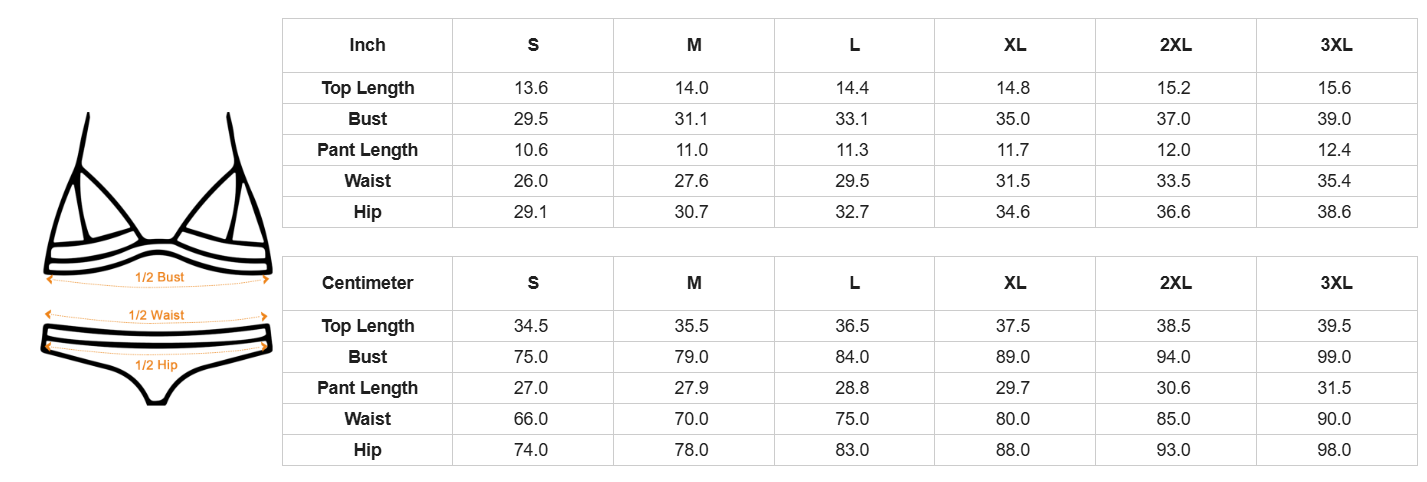Viewport: 1427px width, 482px height.
Task: Select the "Centimeter" table header cell
Action: click(x=367, y=283)
